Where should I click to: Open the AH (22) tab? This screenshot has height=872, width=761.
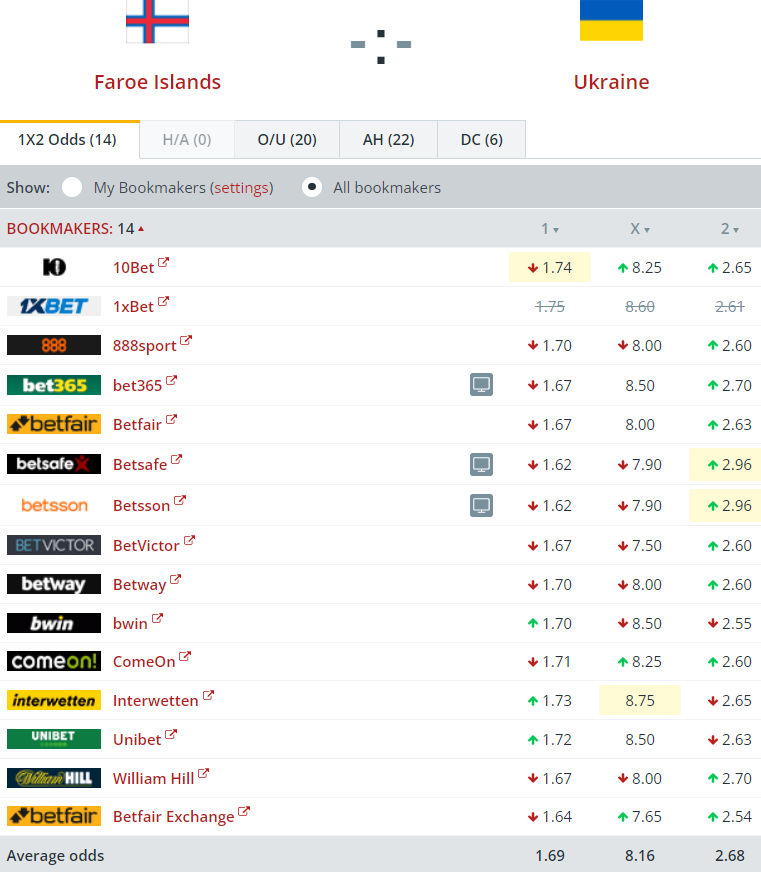tap(388, 140)
